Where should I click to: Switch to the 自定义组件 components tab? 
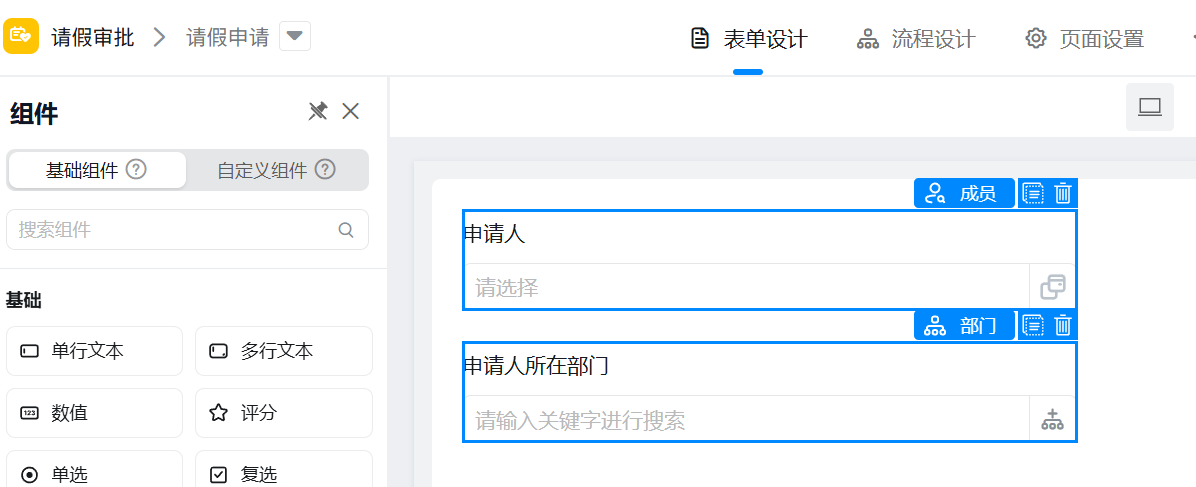tap(262, 170)
